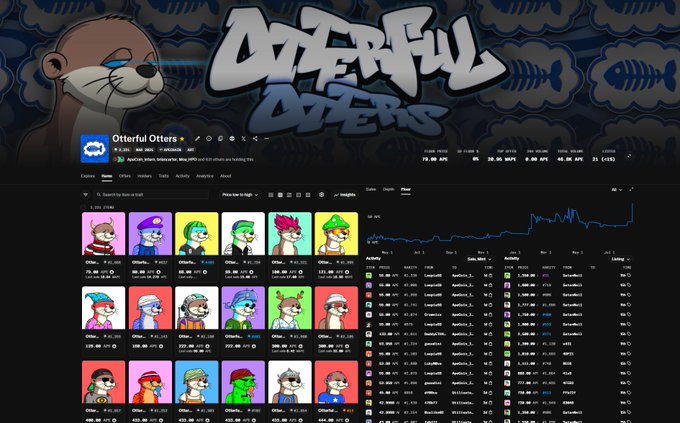The width and height of the screenshot is (680, 423).
Task: Tick the select-all checkbox by the items count
Action: (x=84, y=207)
